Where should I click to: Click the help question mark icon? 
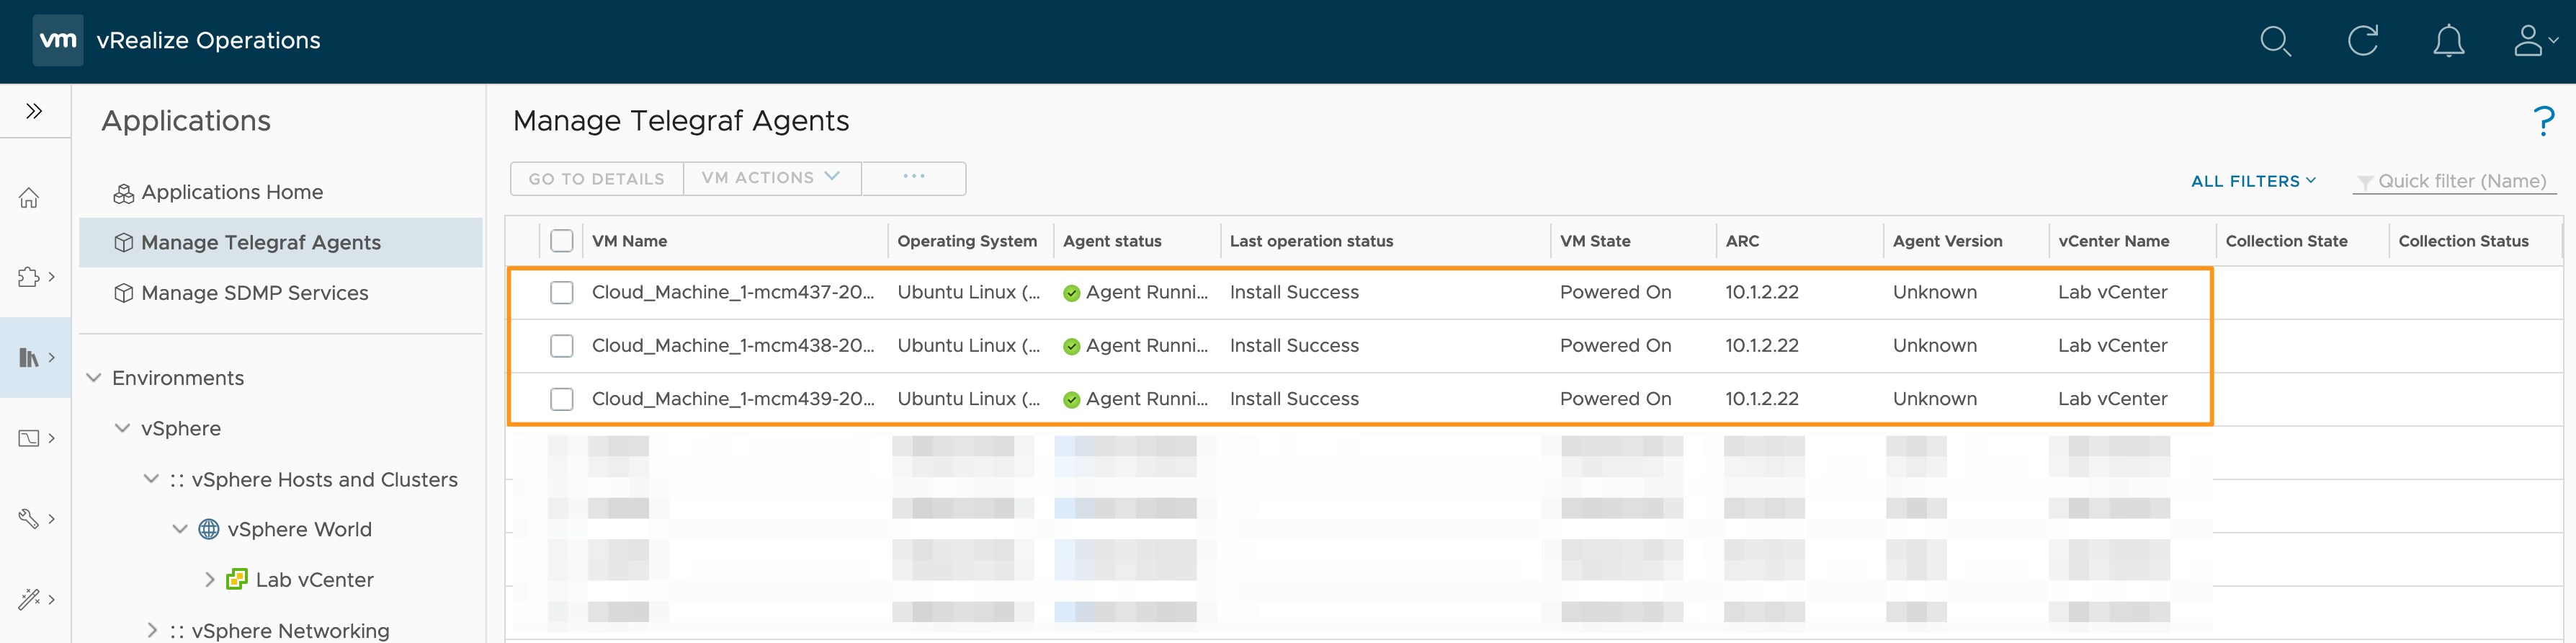pyautogui.click(x=2544, y=122)
